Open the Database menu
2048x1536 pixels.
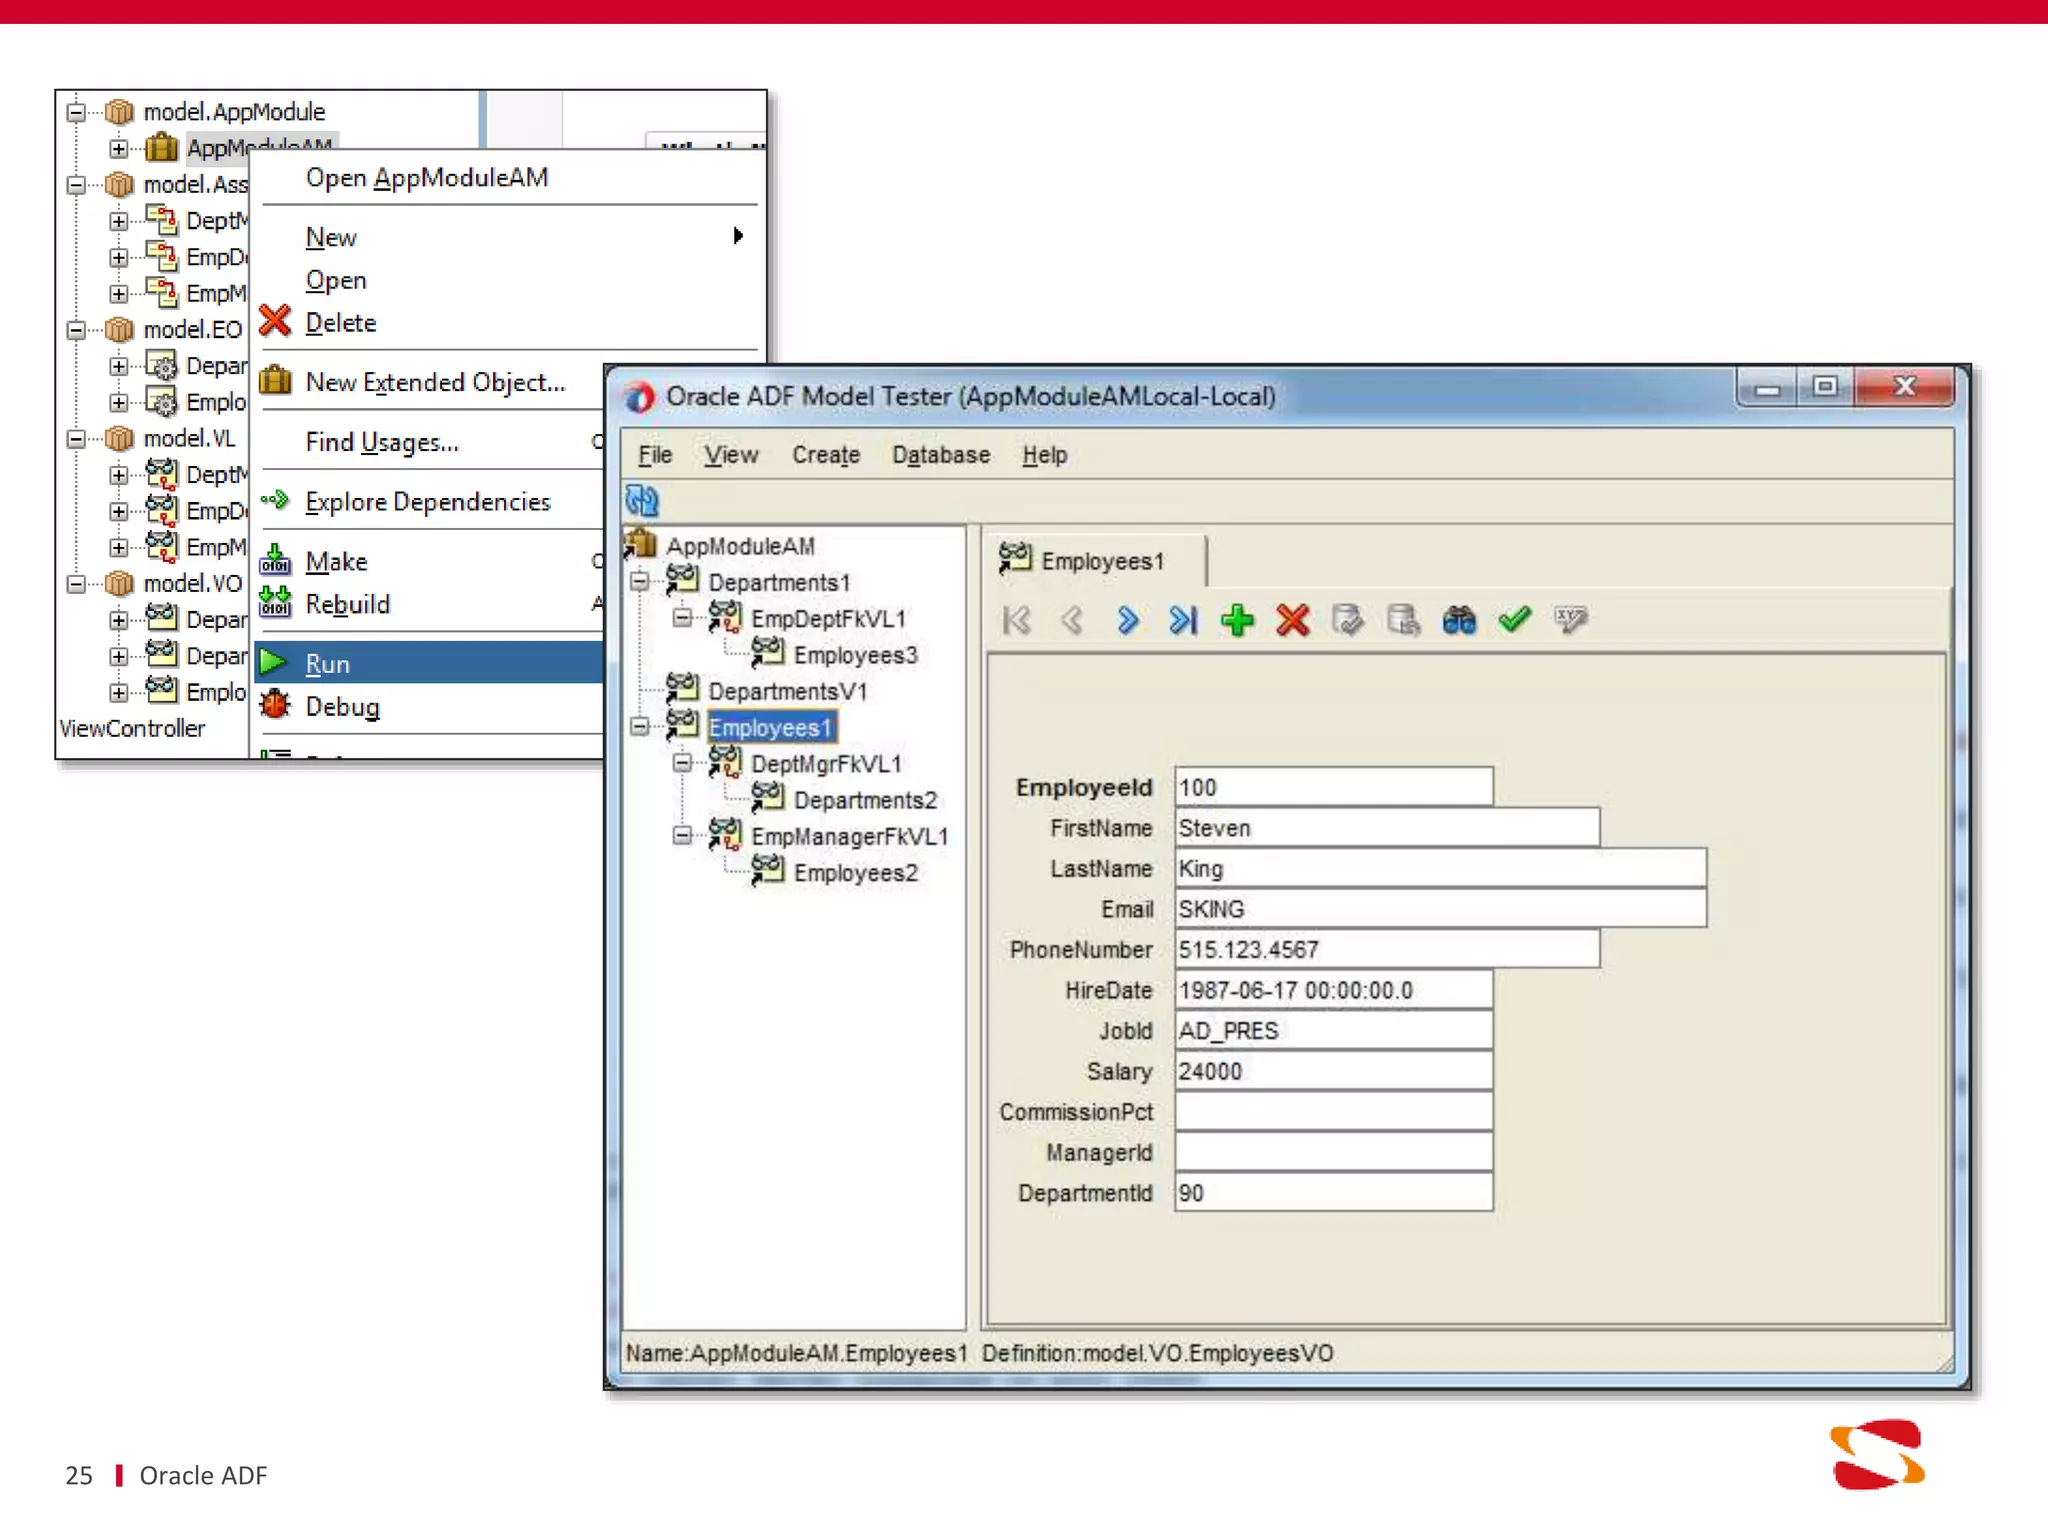(941, 455)
